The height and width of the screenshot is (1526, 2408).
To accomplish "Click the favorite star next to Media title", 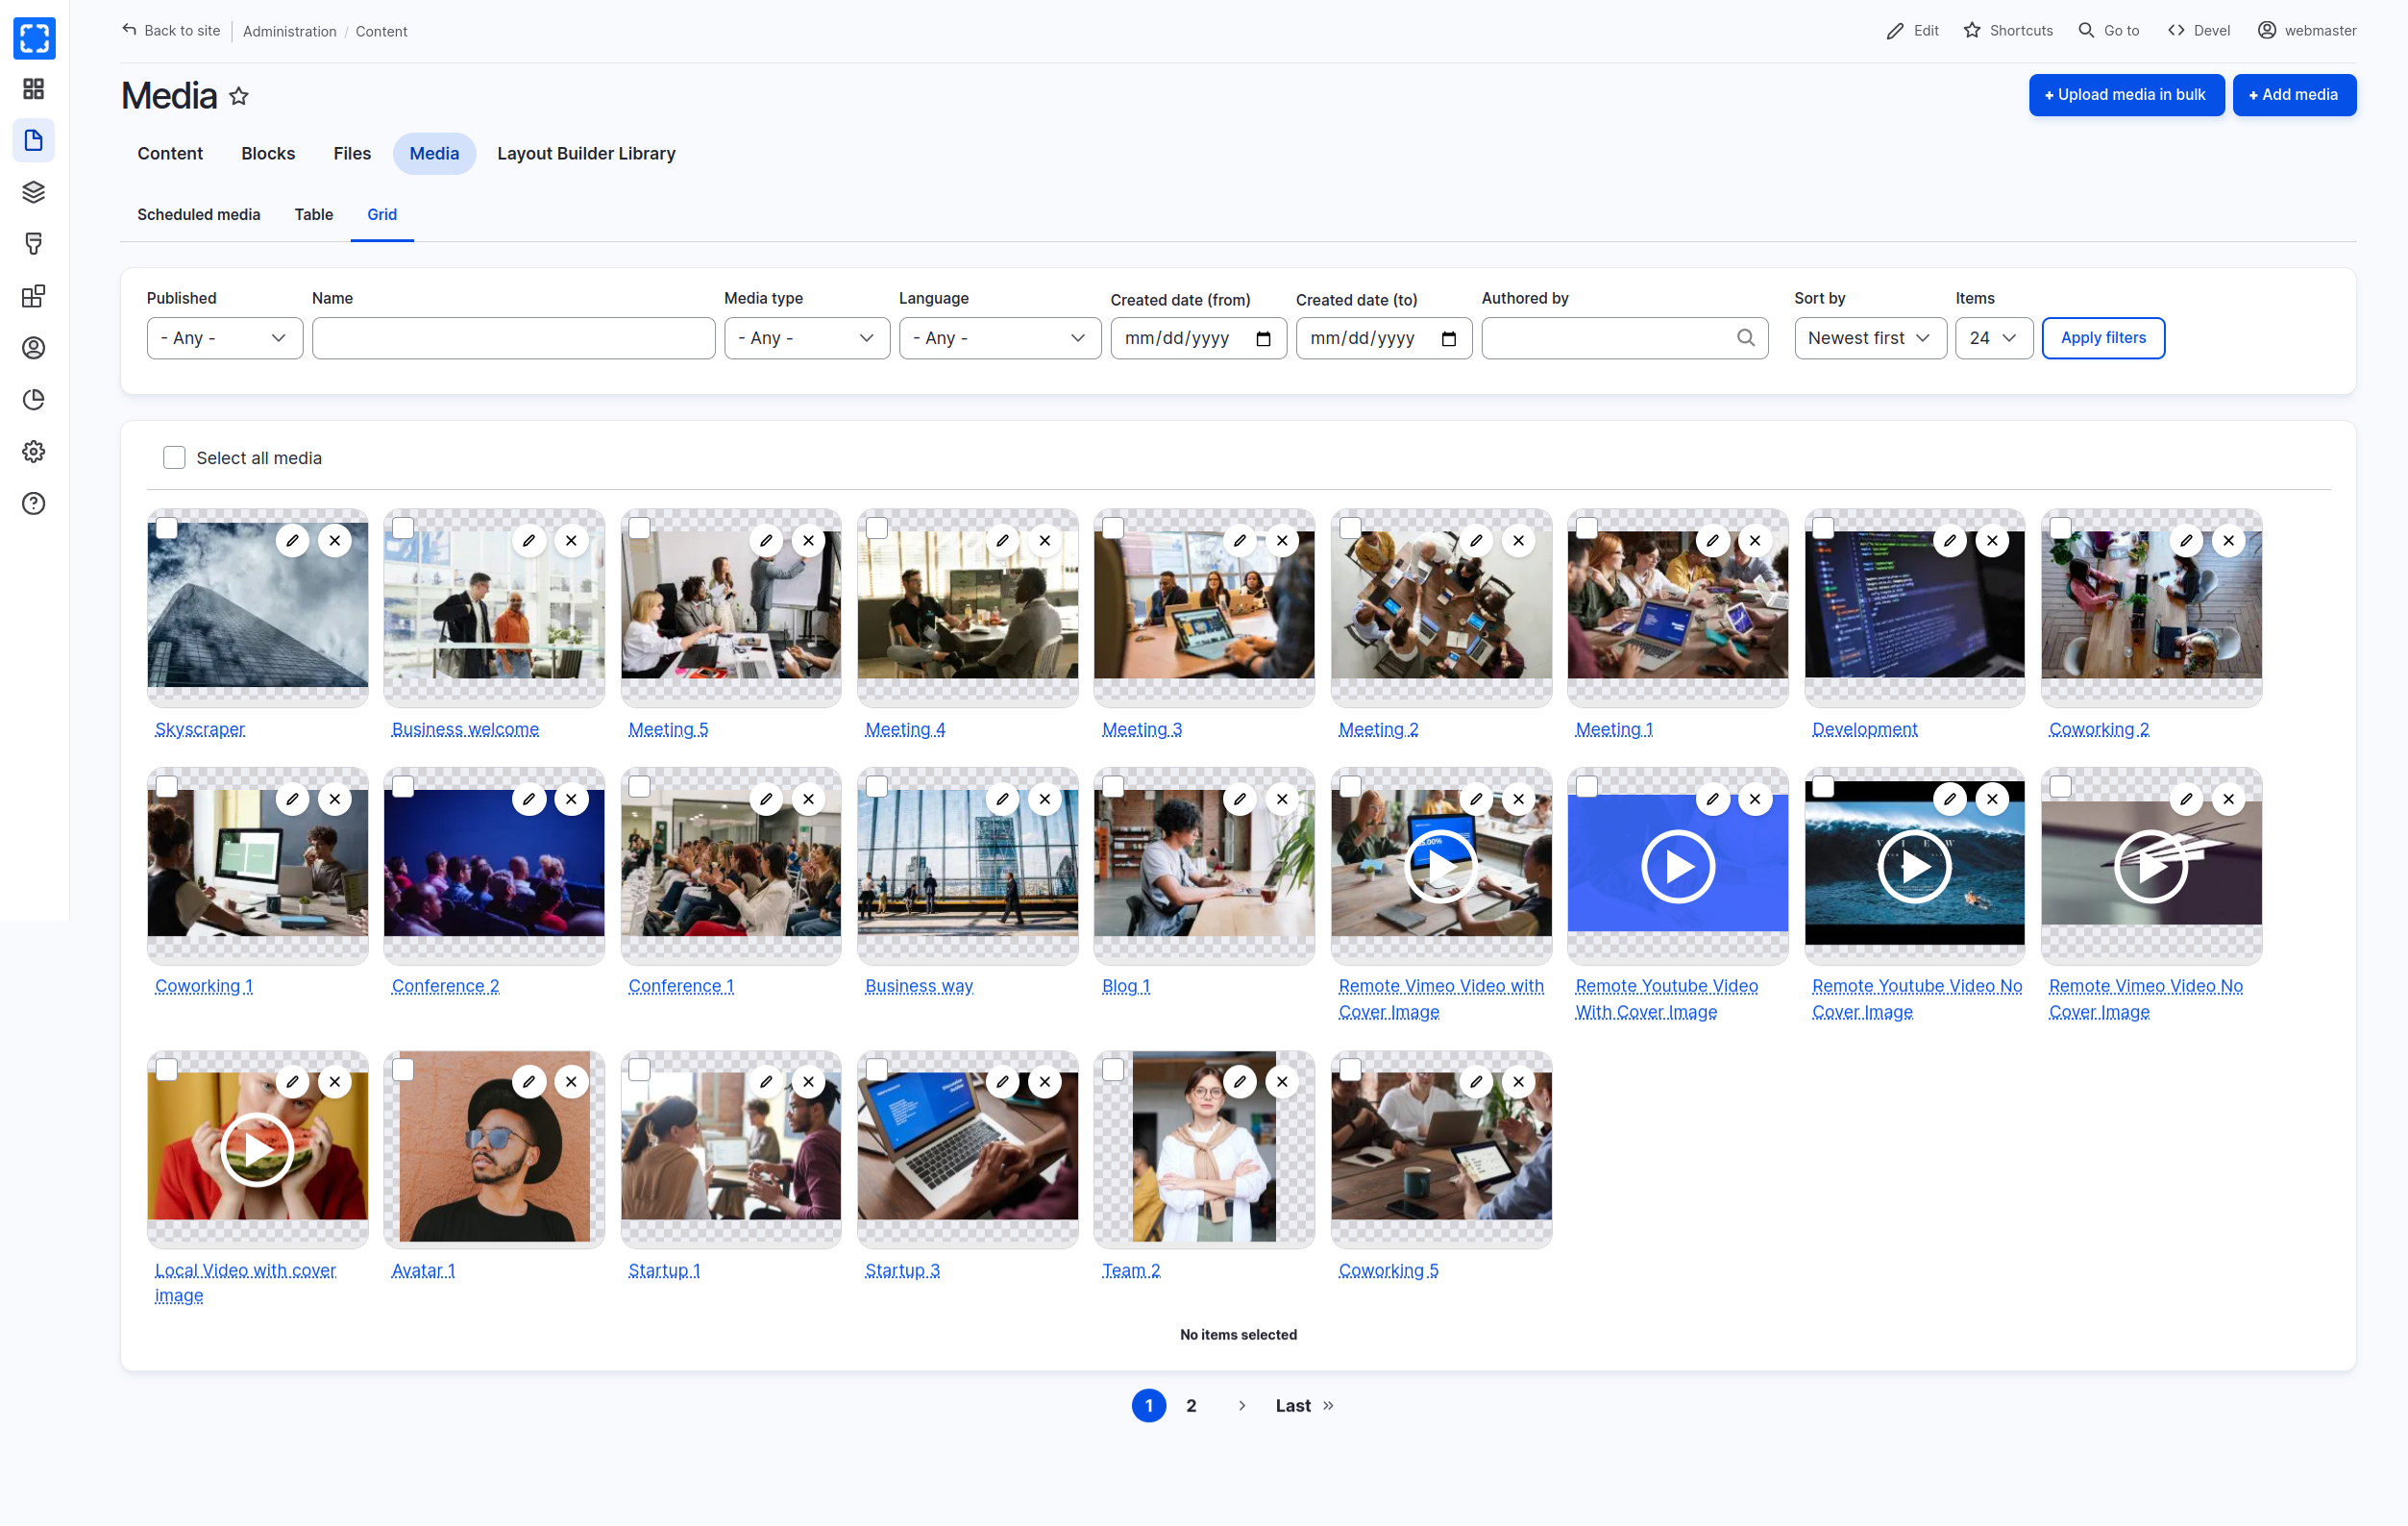I will (x=238, y=97).
